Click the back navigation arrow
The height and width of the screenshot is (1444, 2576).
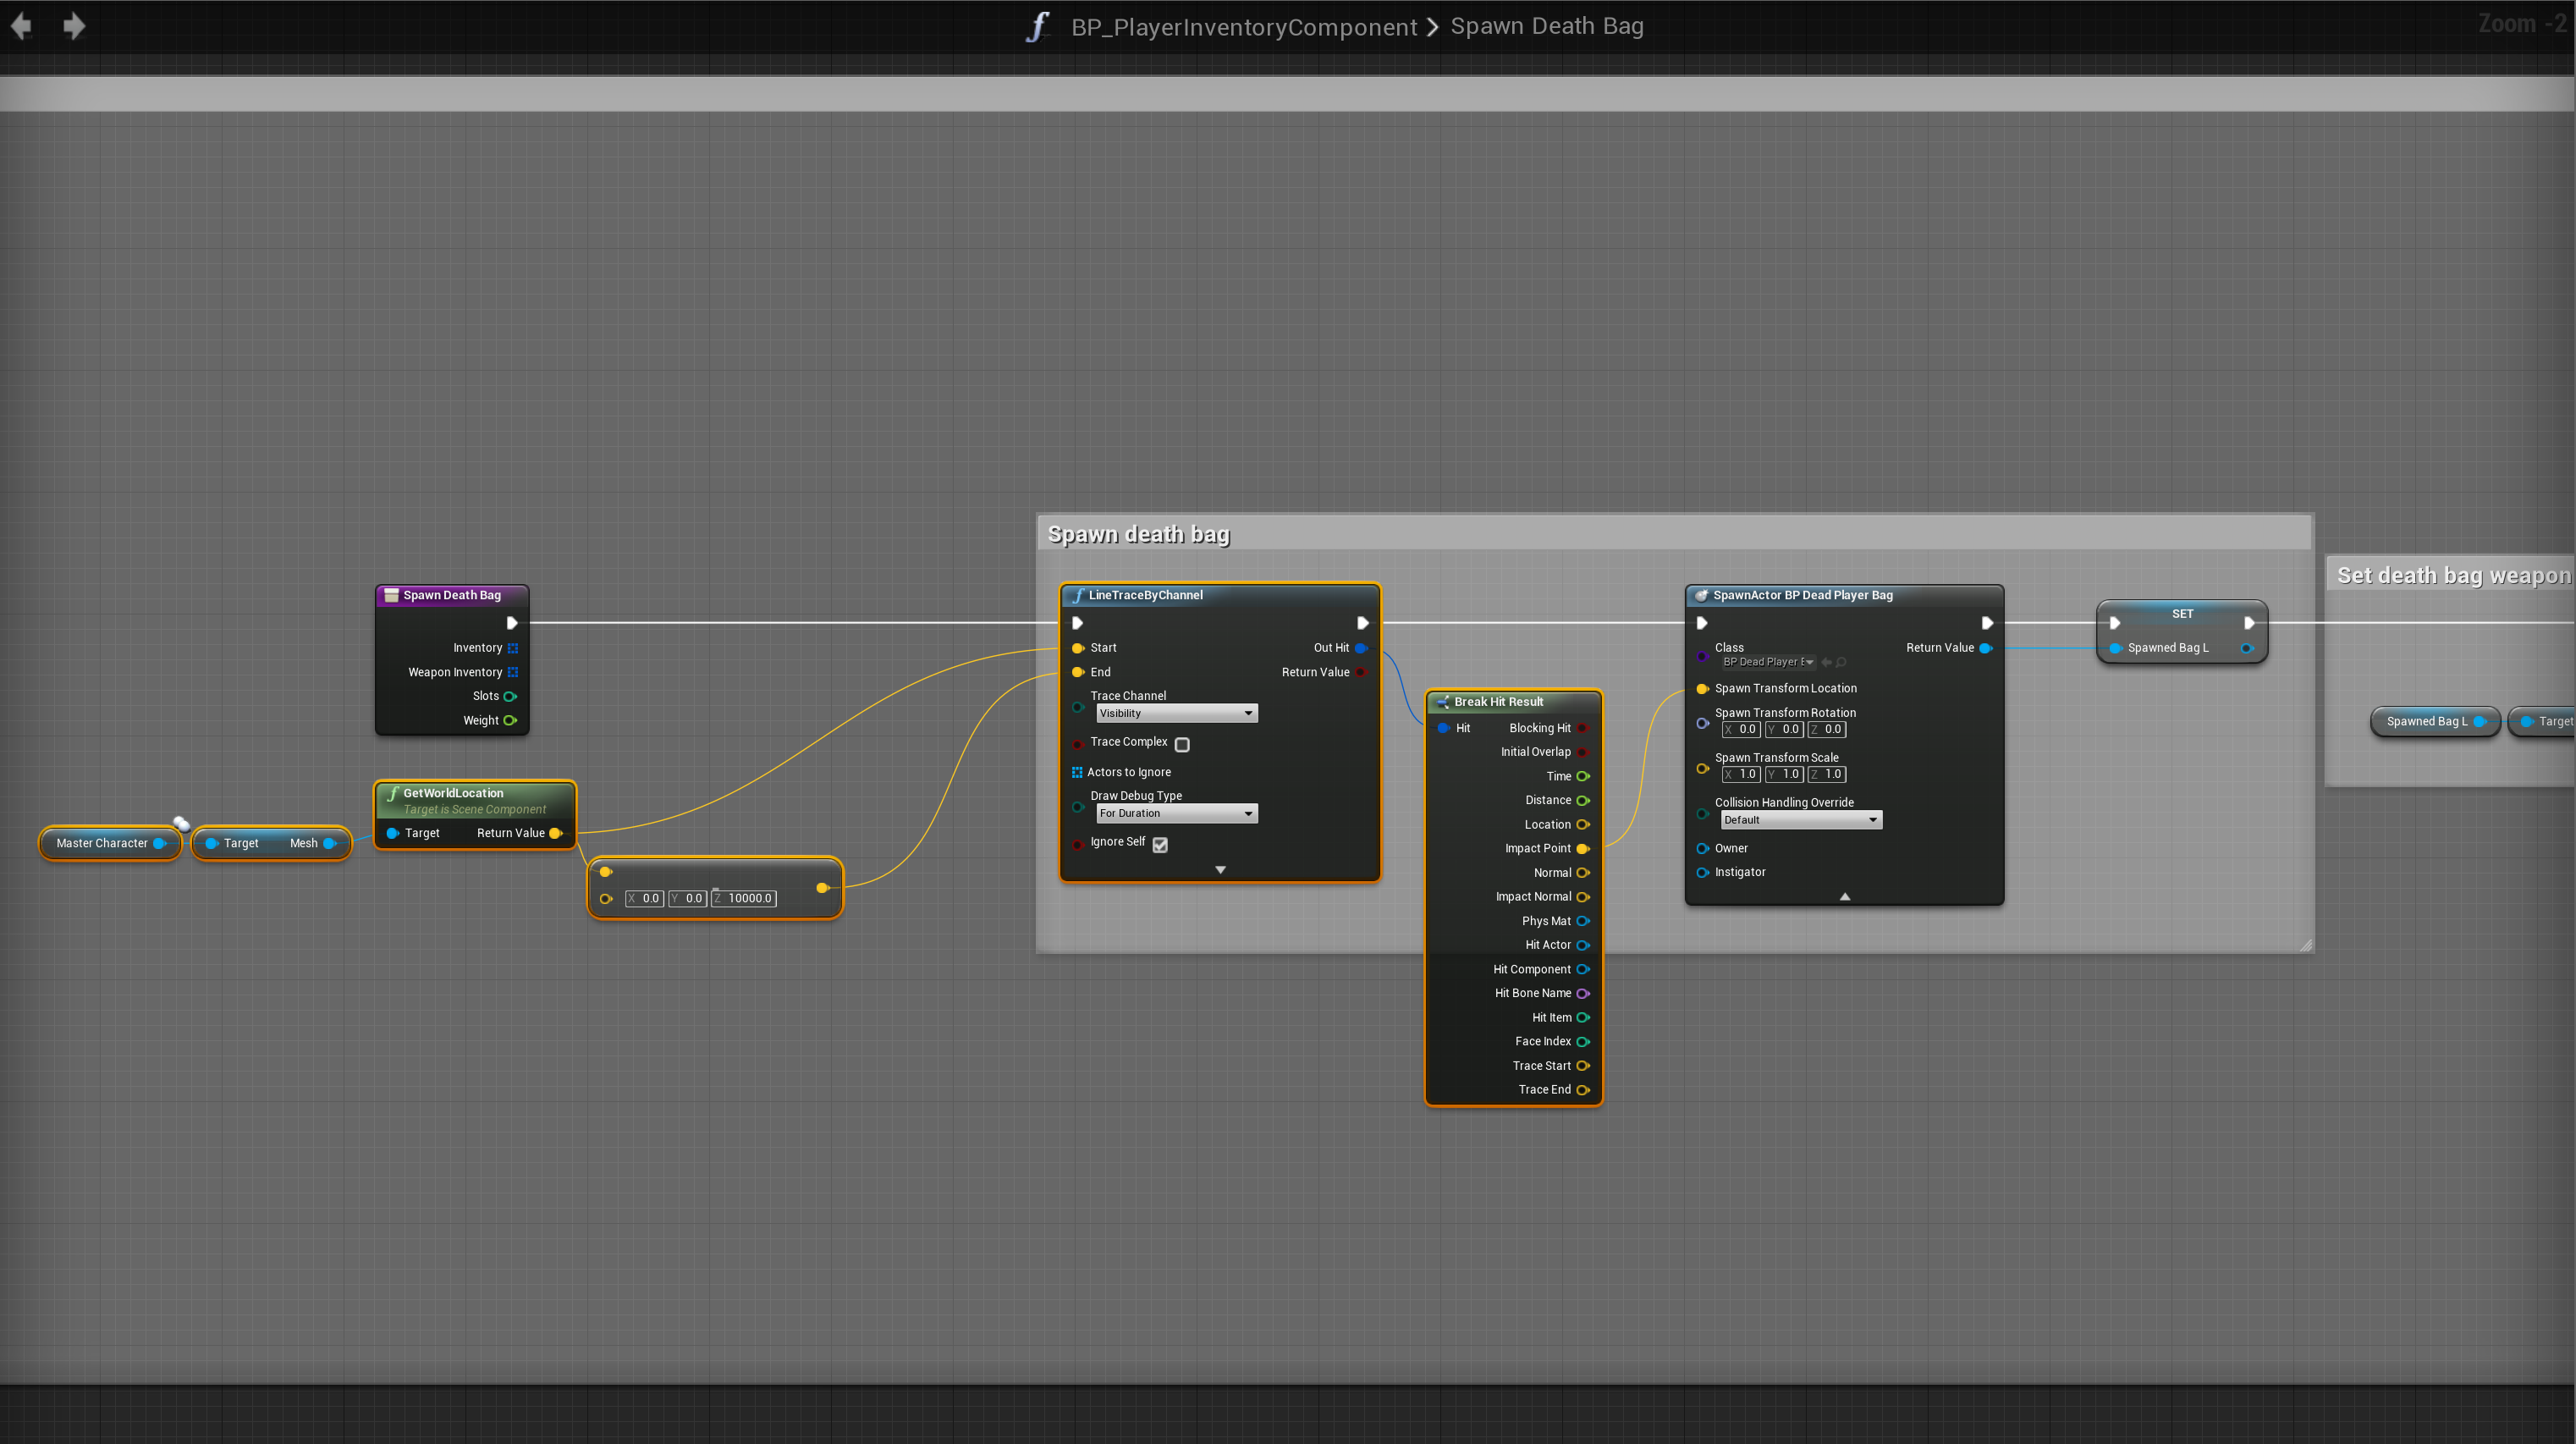pyautogui.click(x=21, y=26)
